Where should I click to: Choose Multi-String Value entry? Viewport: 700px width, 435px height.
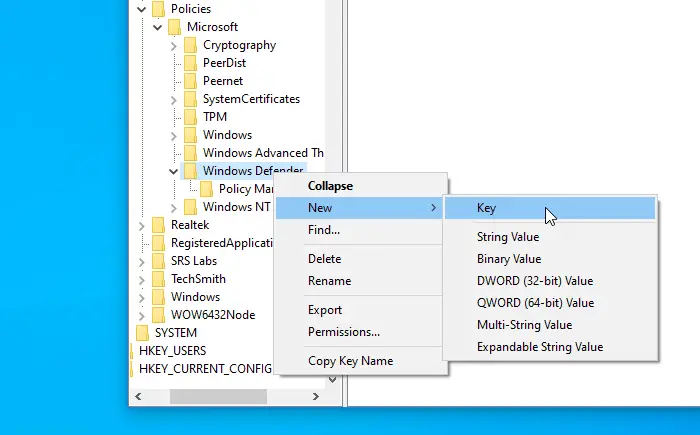524,325
